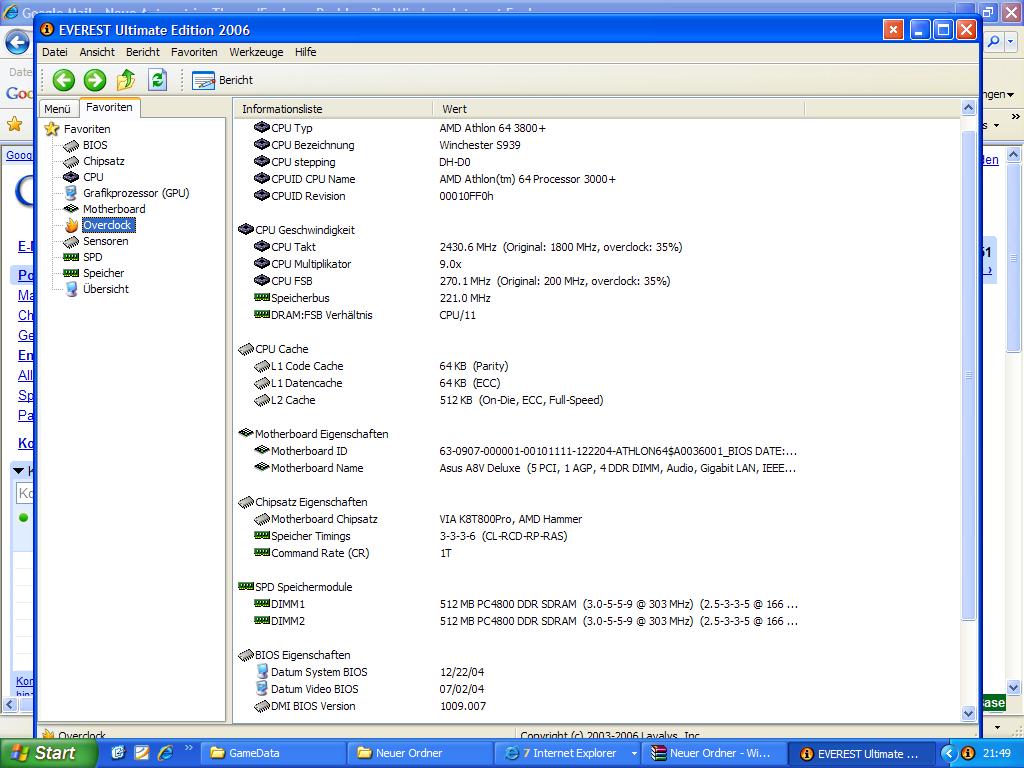The width and height of the screenshot is (1024, 768).
Task: Switch to the Favoriten tab
Action: point(109,107)
